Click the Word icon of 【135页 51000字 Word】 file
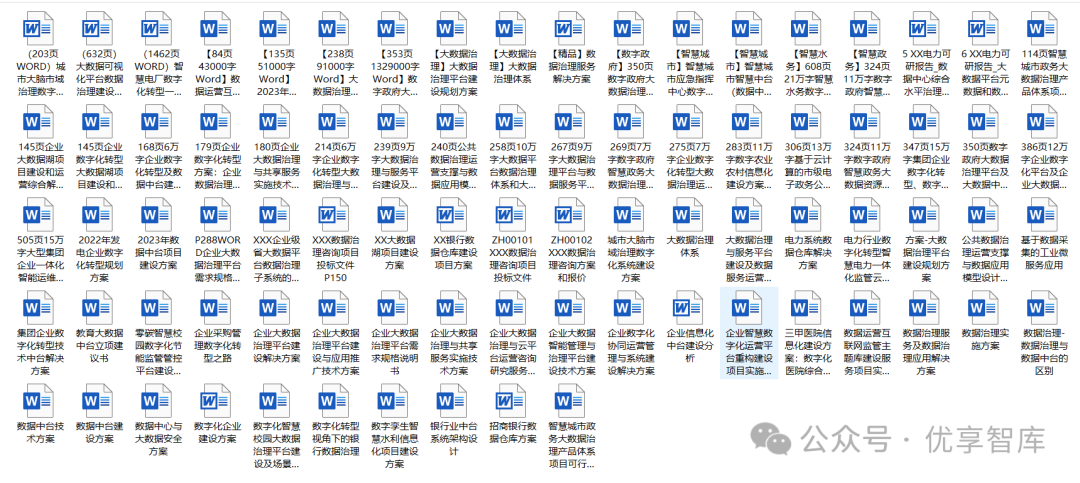Image resolution: width=1080 pixels, height=483 pixels. pos(275,29)
